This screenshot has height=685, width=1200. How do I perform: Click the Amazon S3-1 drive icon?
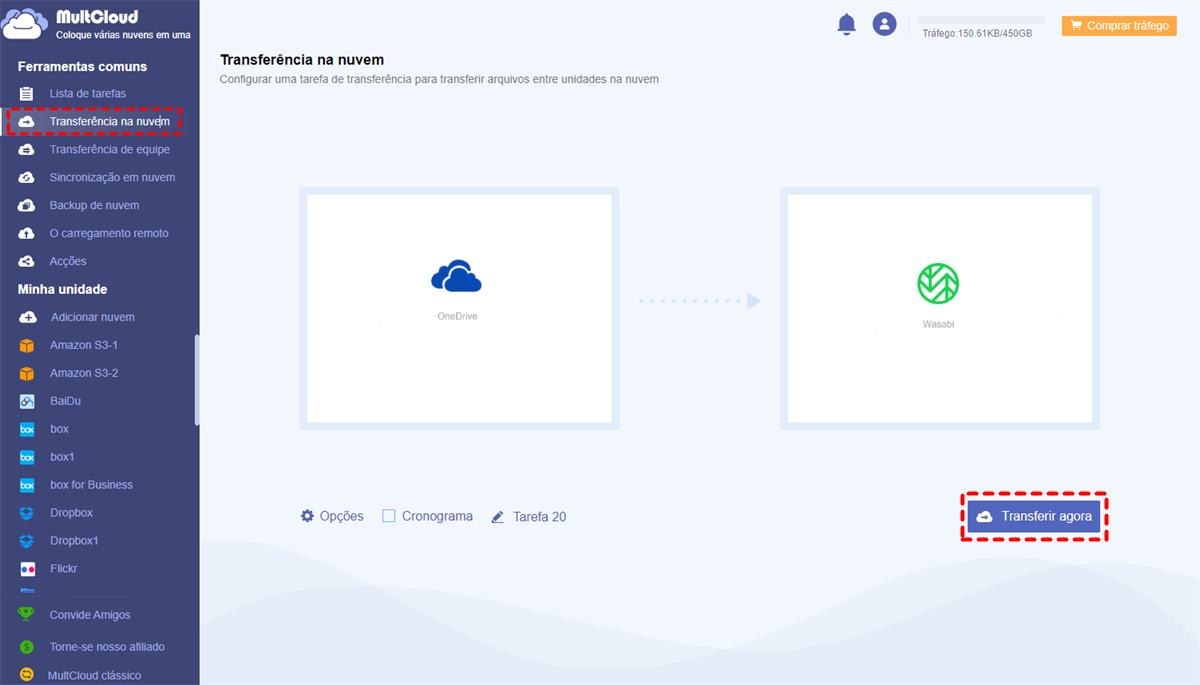[28, 345]
